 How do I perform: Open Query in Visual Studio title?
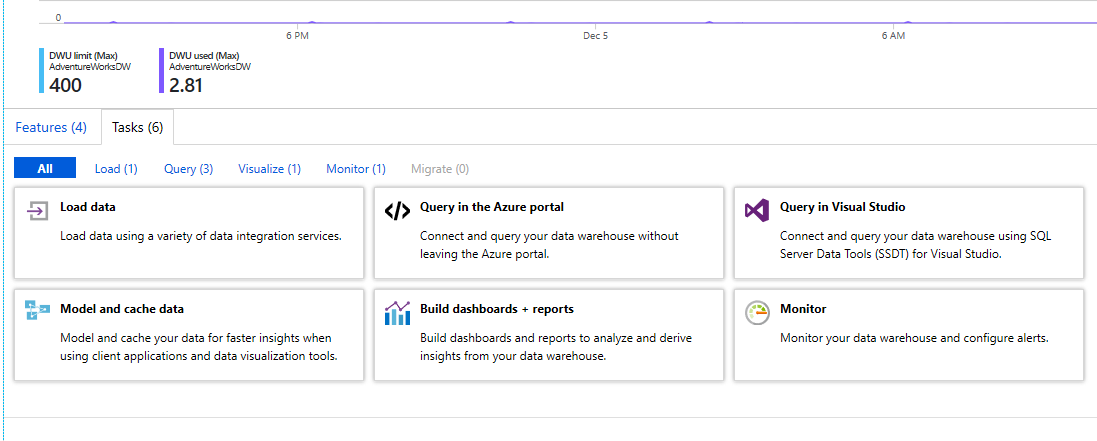coord(842,207)
